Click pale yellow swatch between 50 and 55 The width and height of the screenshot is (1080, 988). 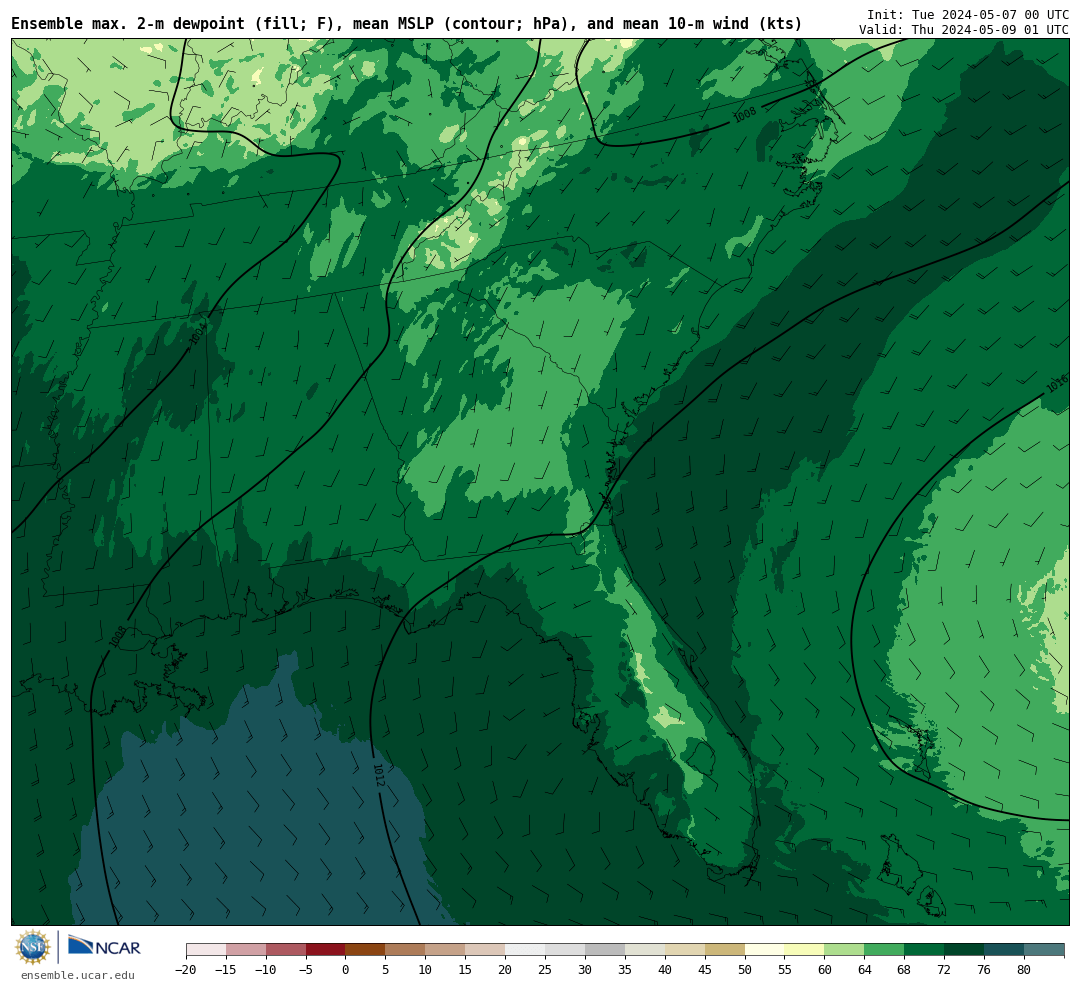(x=765, y=950)
